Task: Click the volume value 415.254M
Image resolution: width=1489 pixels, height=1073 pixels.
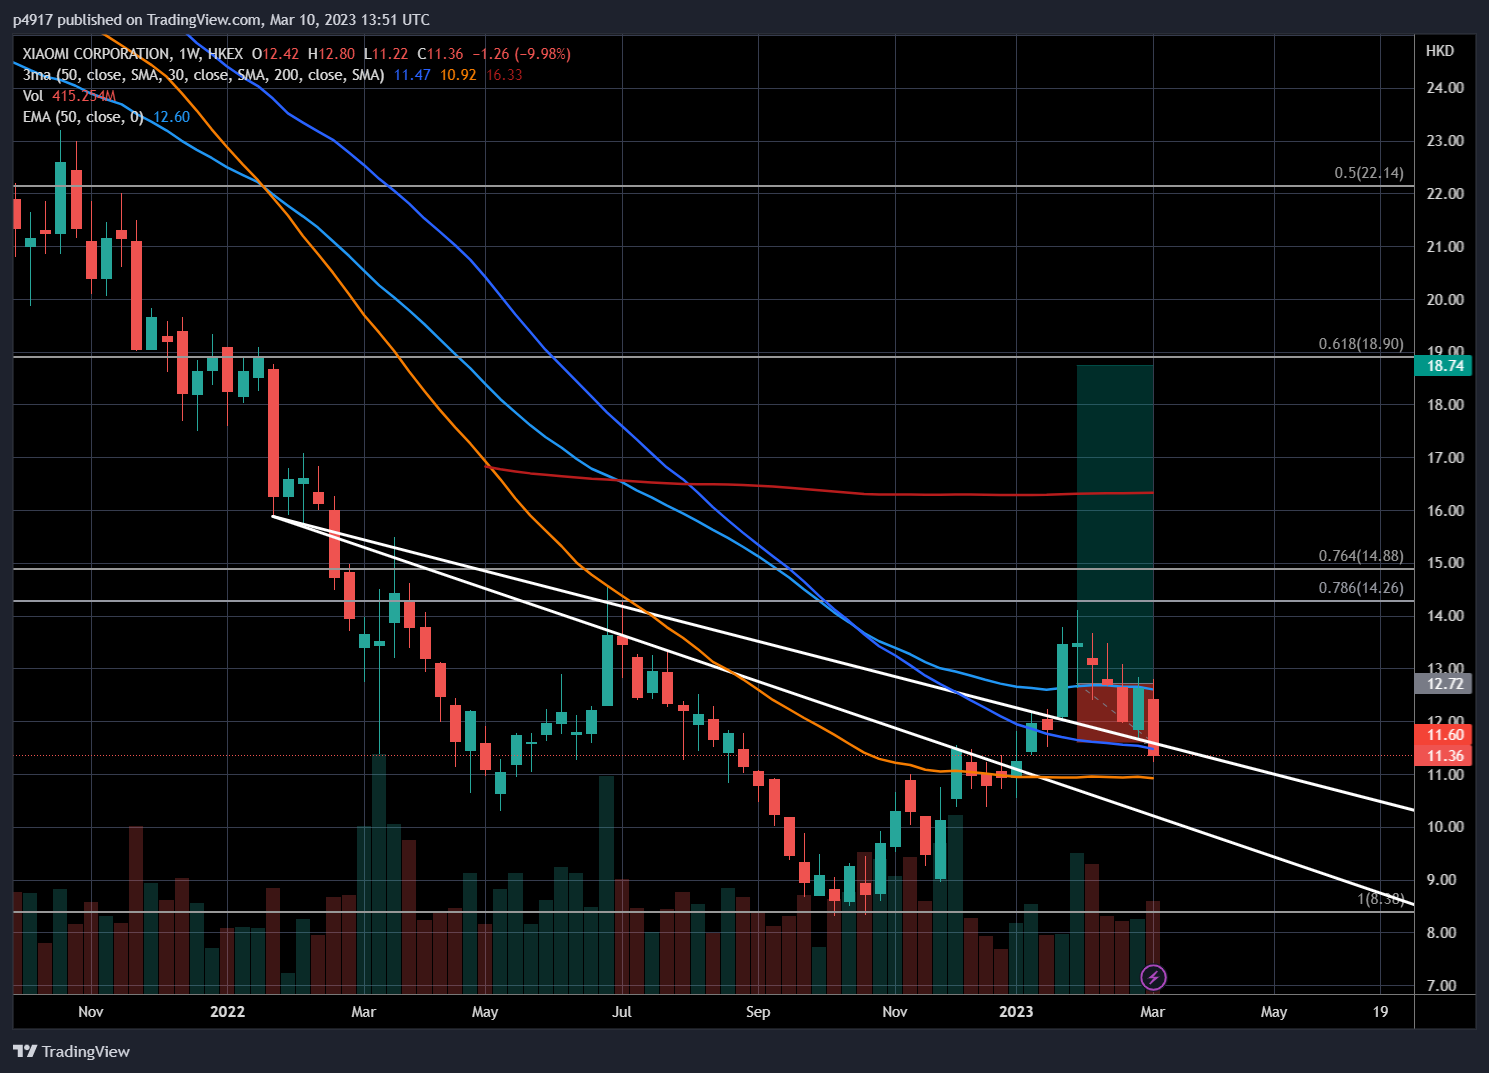Action: tap(84, 96)
